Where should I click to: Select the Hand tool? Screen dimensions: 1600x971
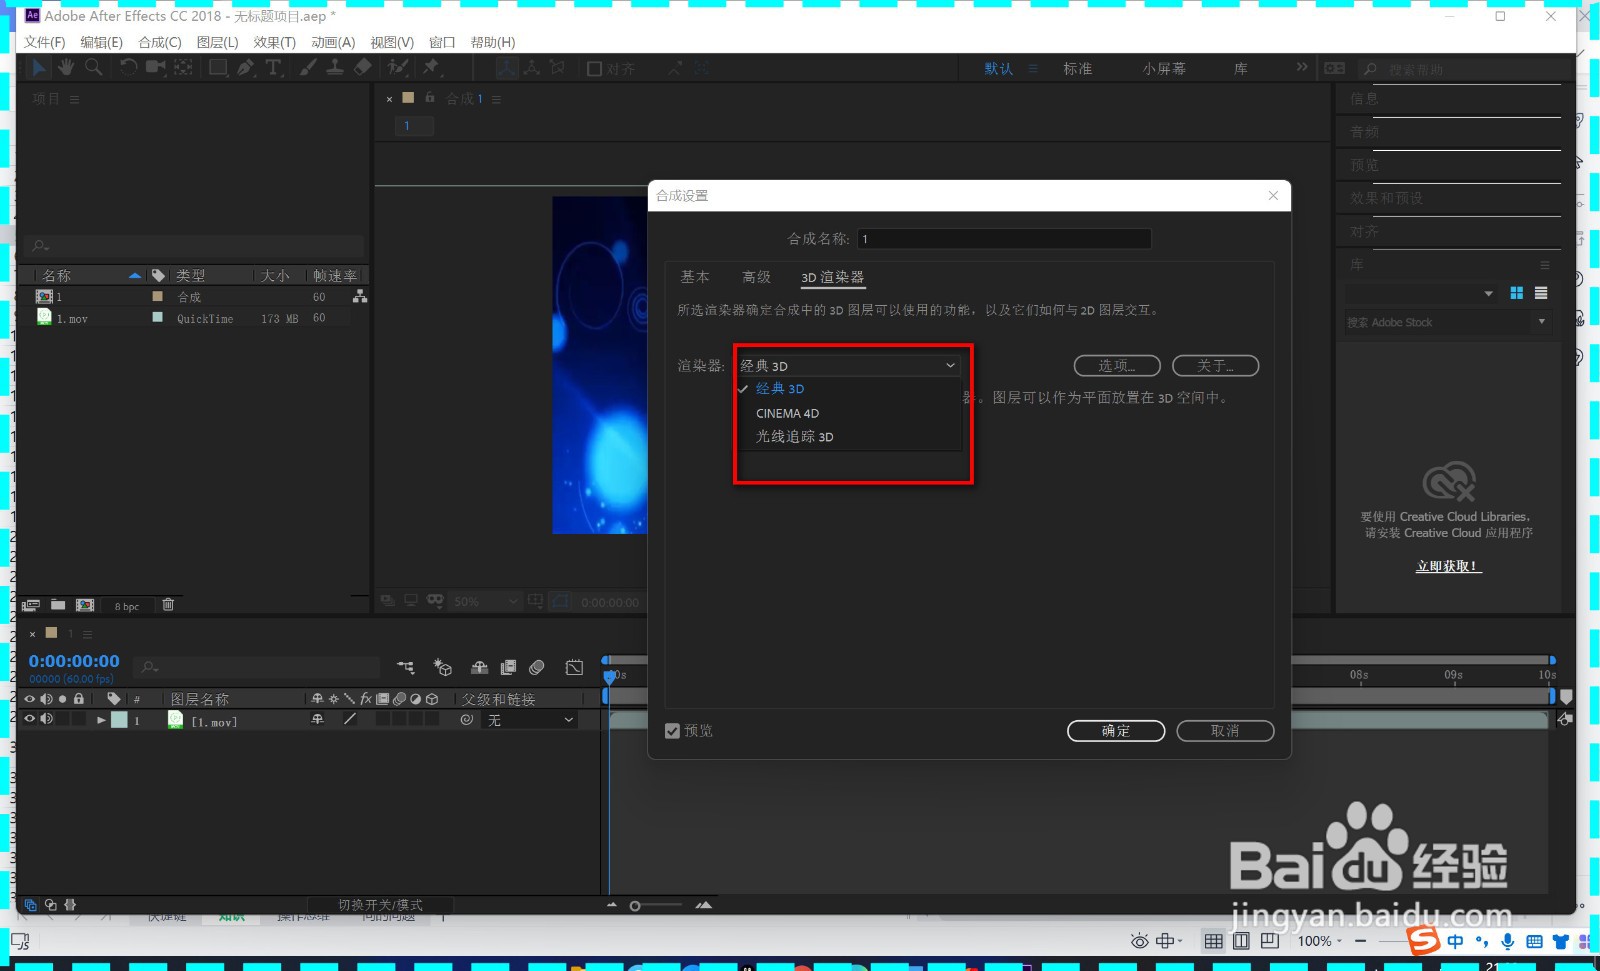pyautogui.click(x=66, y=67)
